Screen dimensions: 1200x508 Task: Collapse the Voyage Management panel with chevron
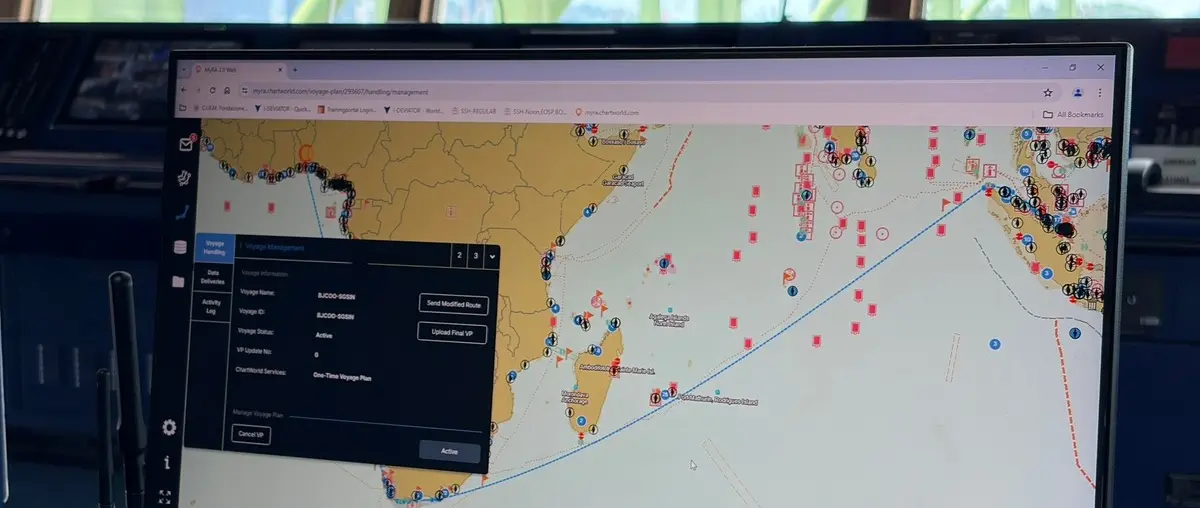[x=491, y=257]
